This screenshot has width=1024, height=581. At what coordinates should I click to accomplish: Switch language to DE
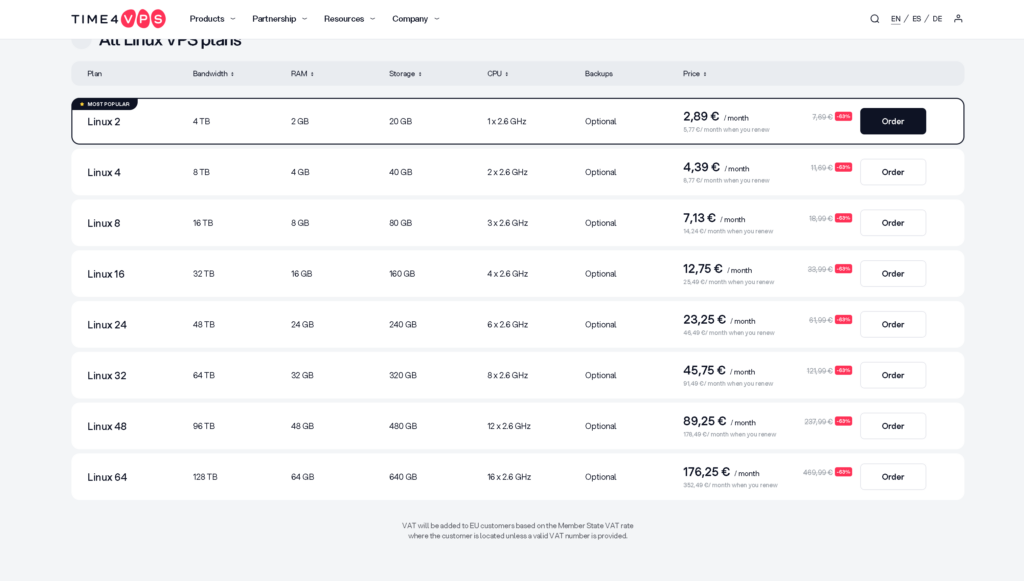[937, 19]
